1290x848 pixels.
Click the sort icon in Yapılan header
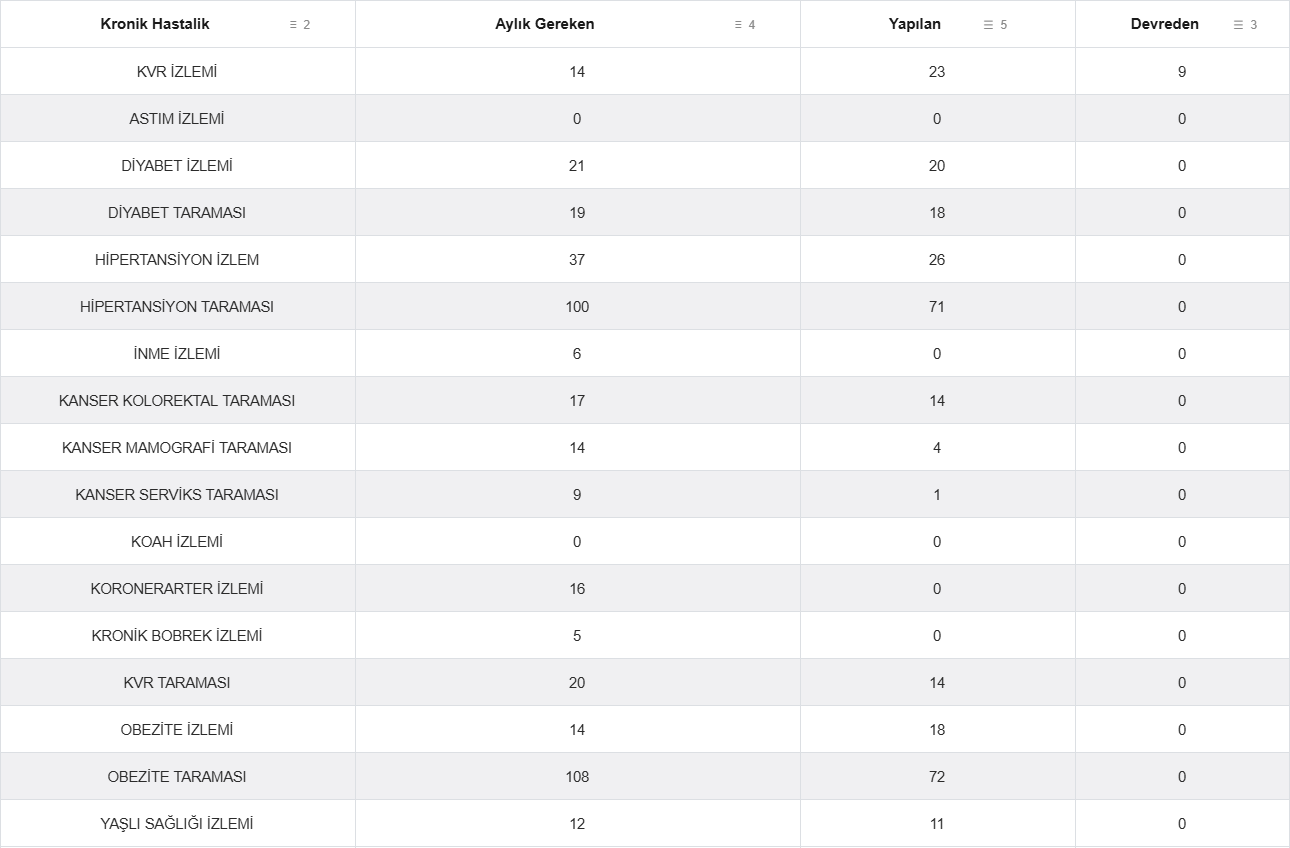pos(988,25)
